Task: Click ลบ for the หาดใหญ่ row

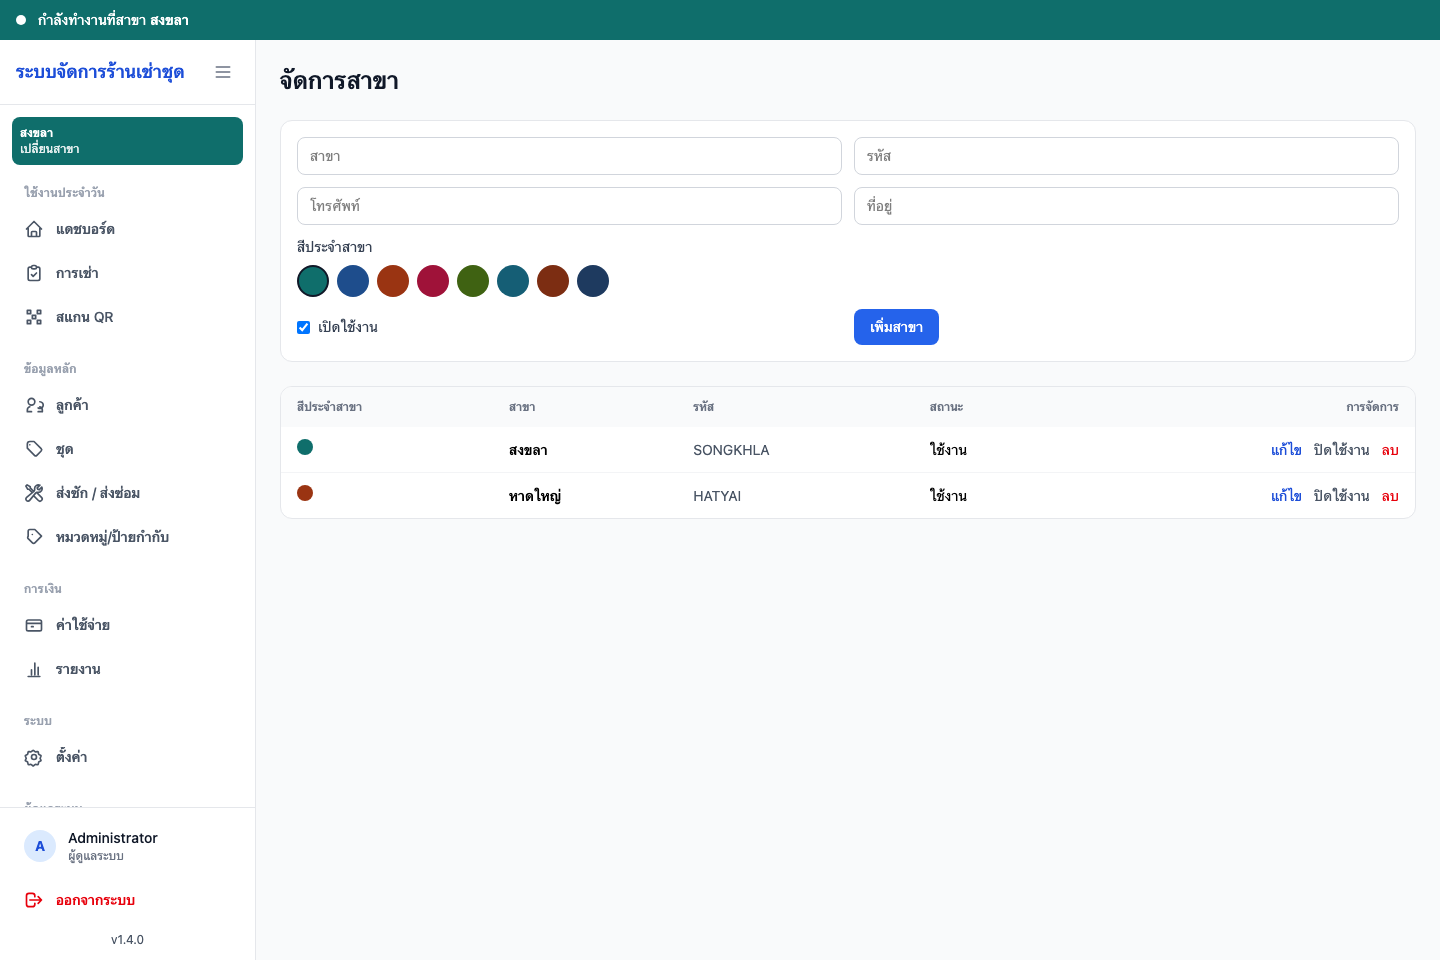Action: click(x=1390, y=496)
